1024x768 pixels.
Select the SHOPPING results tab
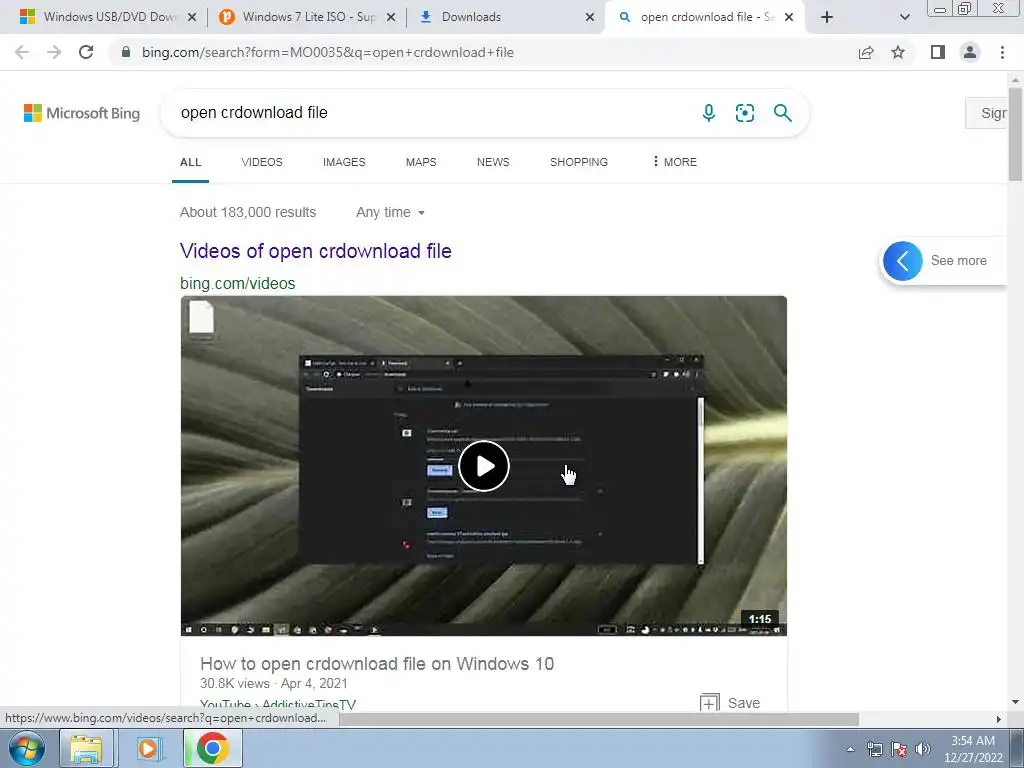coord(579,162)
